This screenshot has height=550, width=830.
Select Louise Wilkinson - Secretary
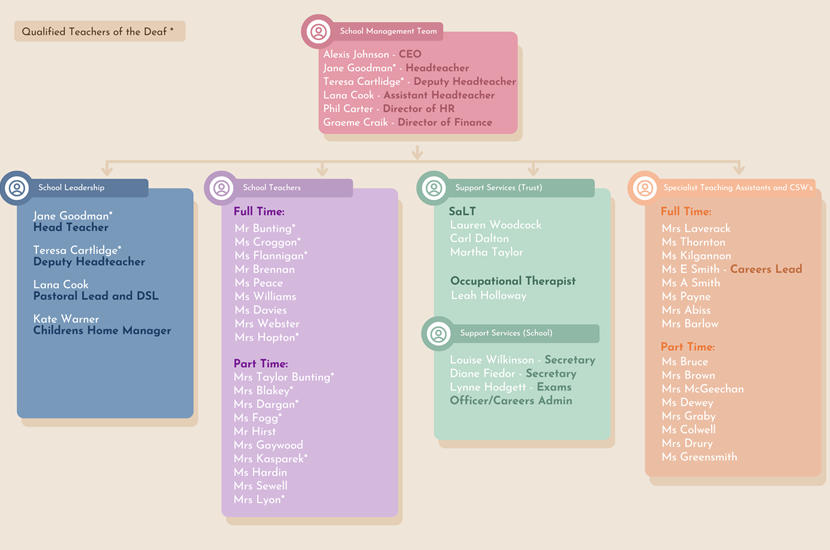(522, 360)
